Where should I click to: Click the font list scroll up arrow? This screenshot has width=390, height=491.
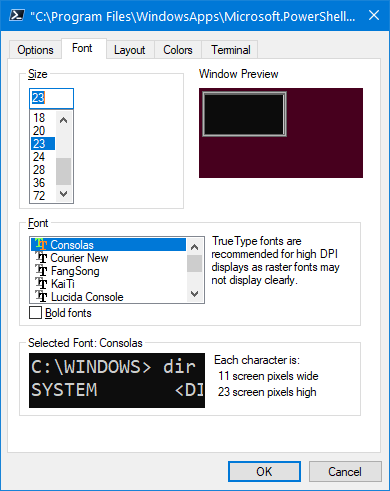click(x=195, y=247)
